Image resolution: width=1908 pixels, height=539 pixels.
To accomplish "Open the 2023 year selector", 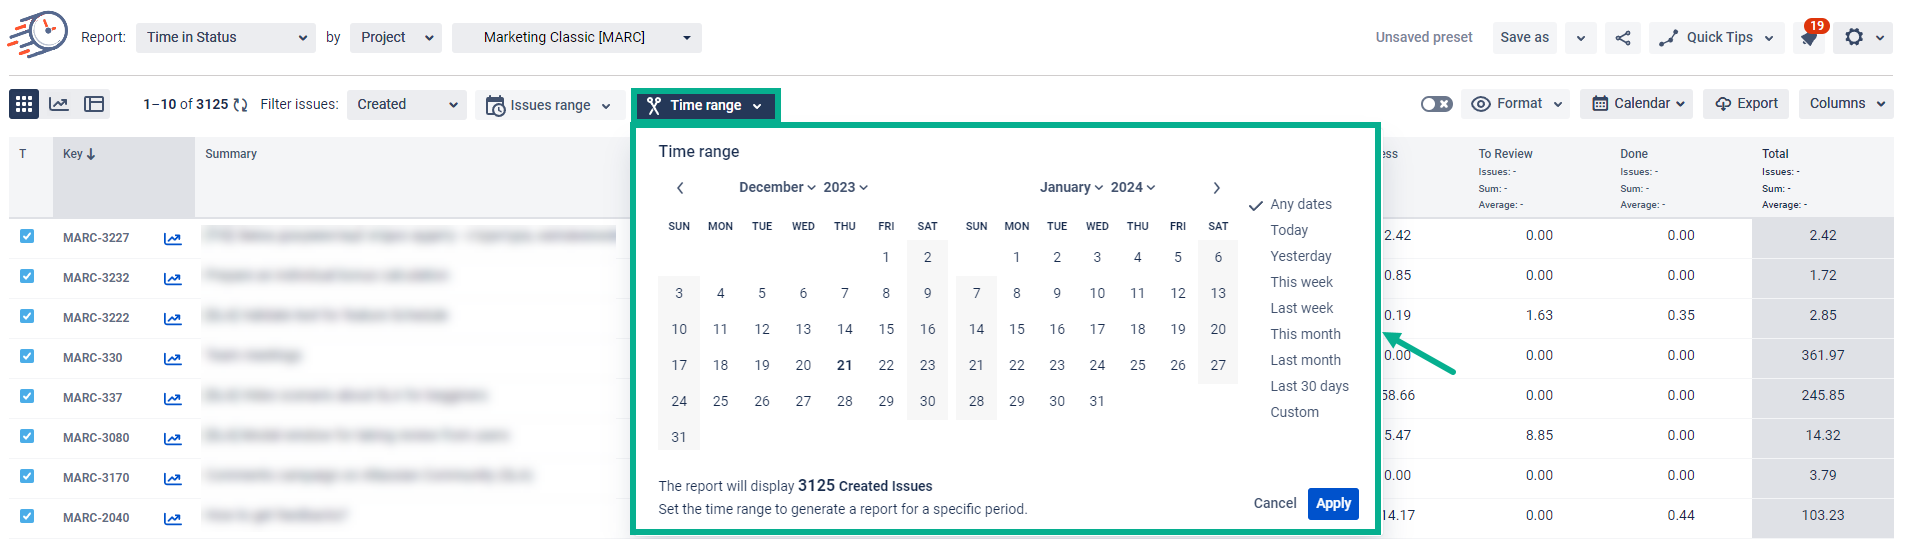I will (x=845, y=188).
